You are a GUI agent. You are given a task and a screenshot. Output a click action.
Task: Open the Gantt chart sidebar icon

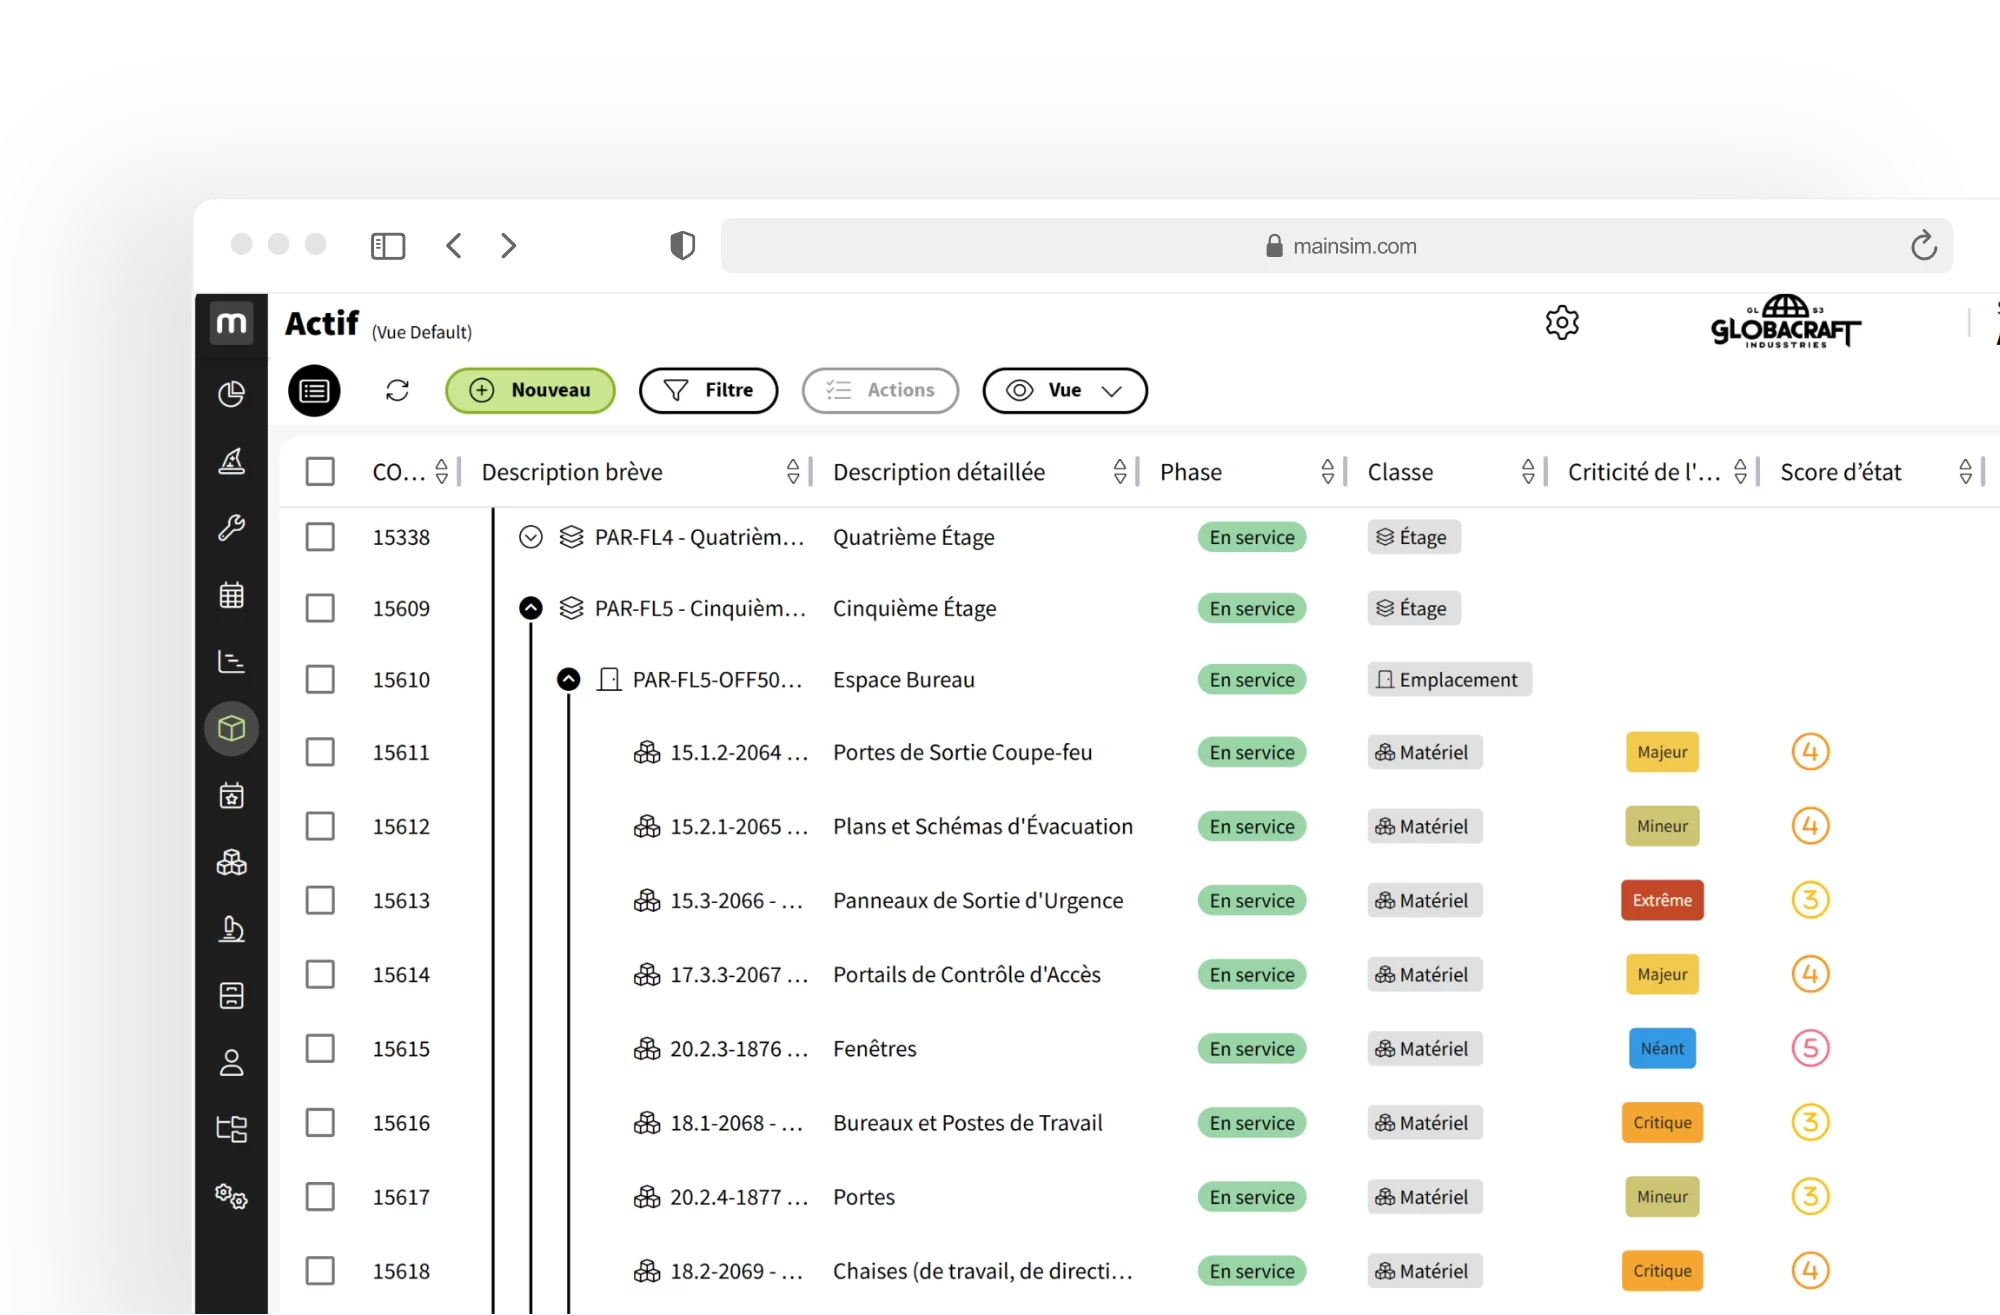point(231,661)
